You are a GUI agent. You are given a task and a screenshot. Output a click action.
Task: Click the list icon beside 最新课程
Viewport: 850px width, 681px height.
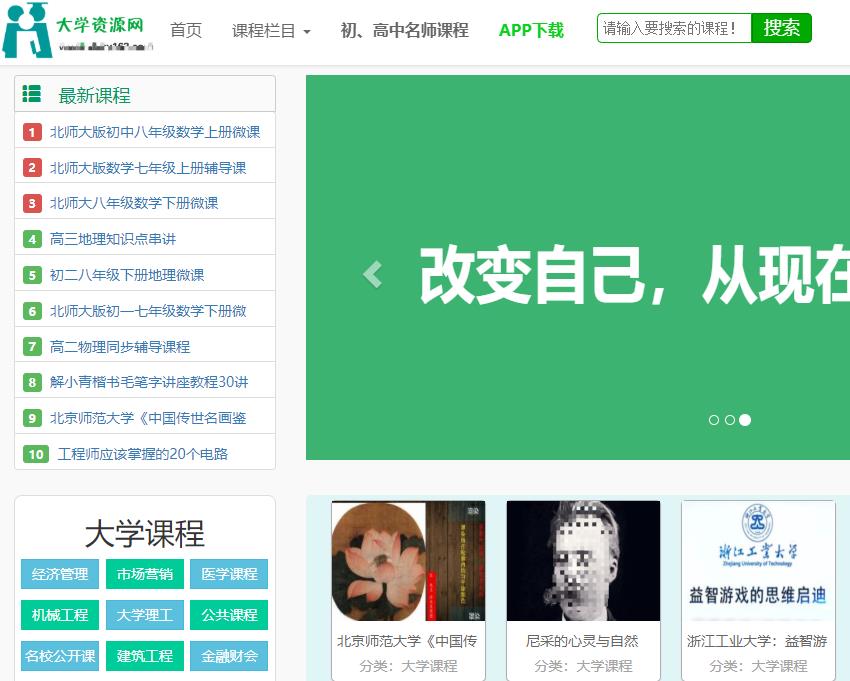(x=32, y=94)
